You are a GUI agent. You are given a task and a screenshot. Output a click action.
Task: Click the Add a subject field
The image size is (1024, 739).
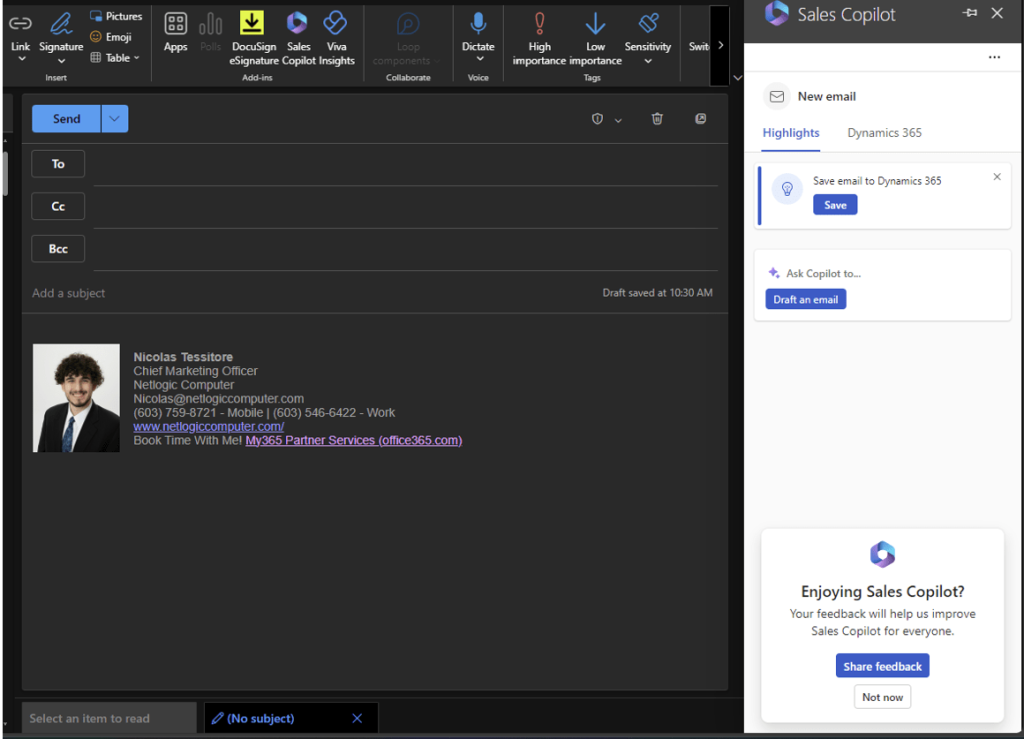click(x=300, y=293)
